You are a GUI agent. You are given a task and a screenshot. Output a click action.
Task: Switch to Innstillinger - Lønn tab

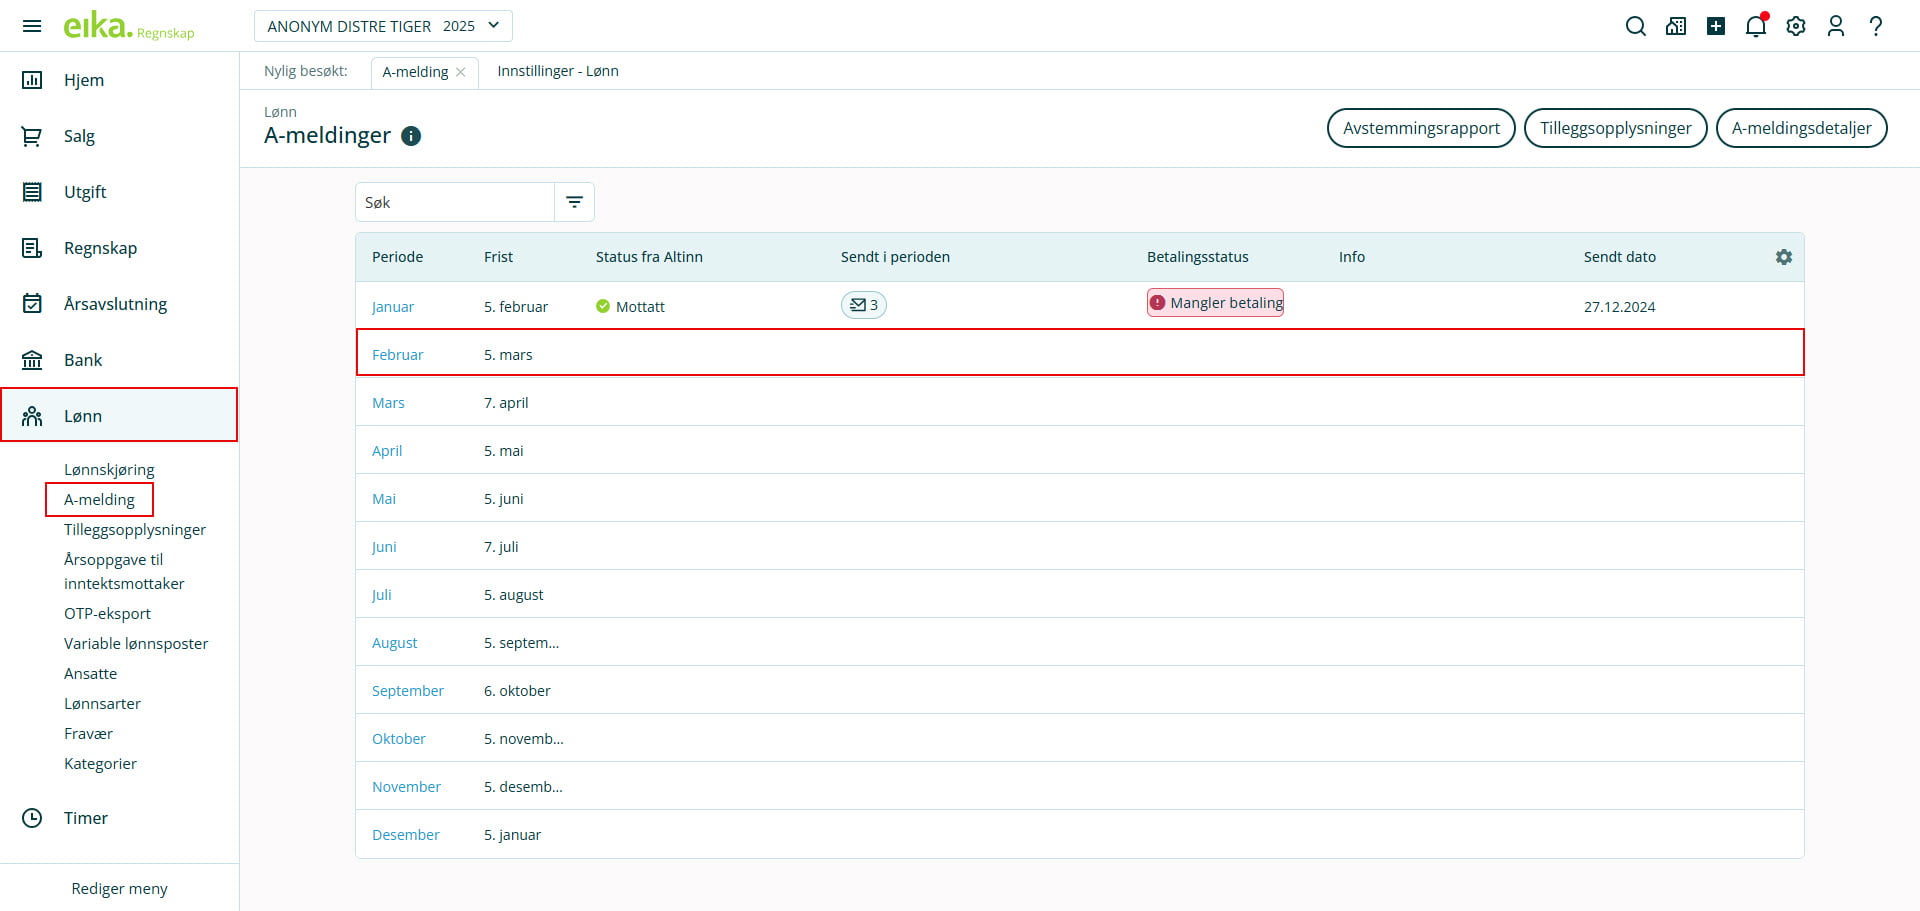[x=557, y=71]
